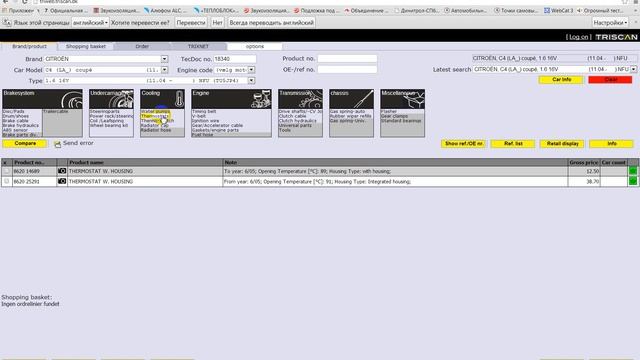
Task: Switch to the options tab
Action: [255, 47]
